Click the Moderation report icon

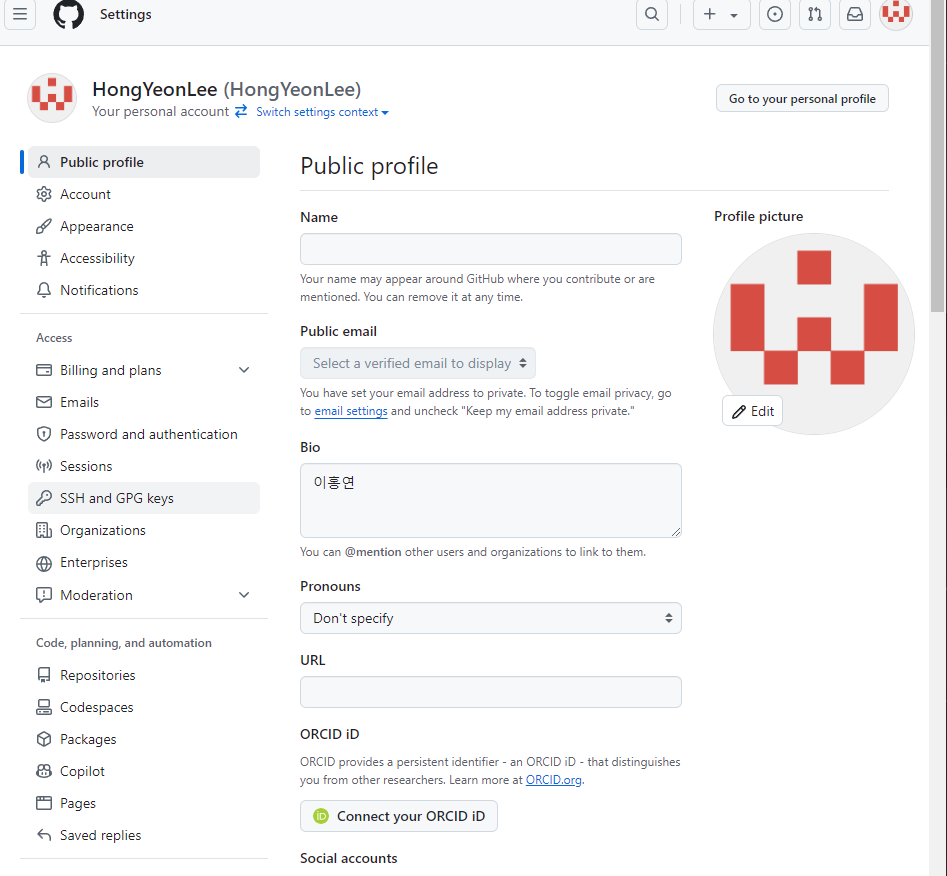pyautogui.click(x=44, y=595)
